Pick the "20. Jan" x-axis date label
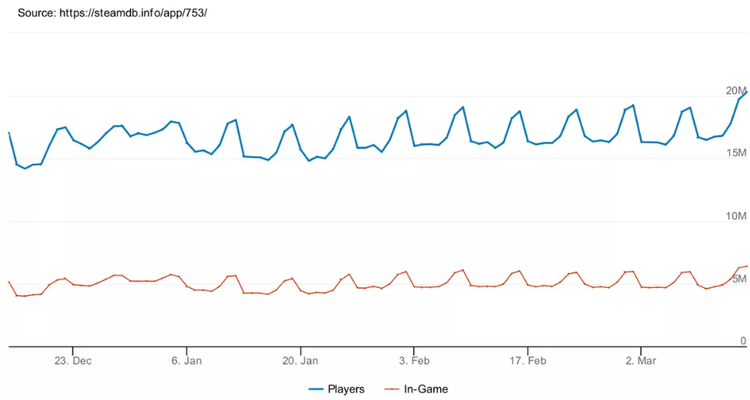 300,359
